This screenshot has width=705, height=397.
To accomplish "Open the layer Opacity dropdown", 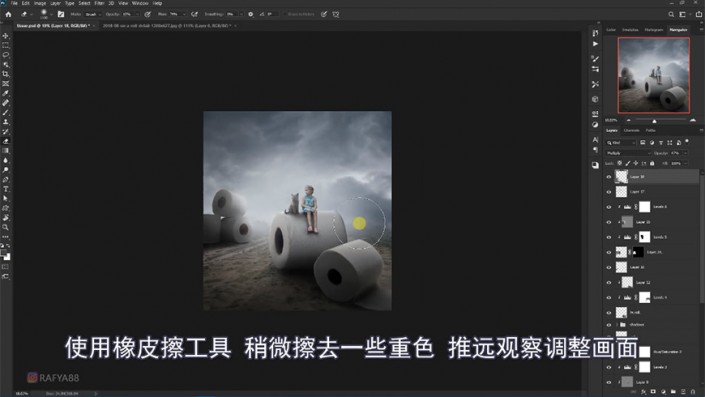I will [x=685, y=153].
